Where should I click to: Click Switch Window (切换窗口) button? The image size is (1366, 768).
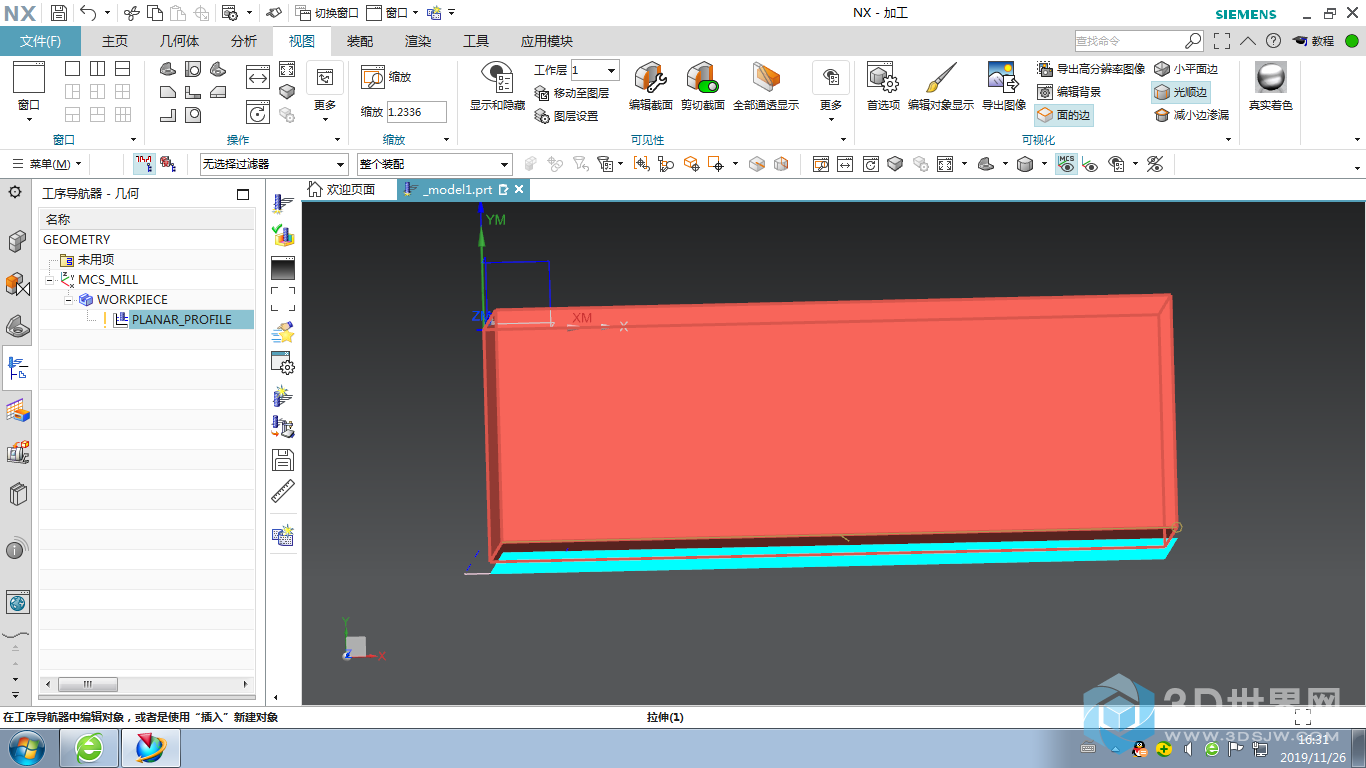[x=327, y=13]
